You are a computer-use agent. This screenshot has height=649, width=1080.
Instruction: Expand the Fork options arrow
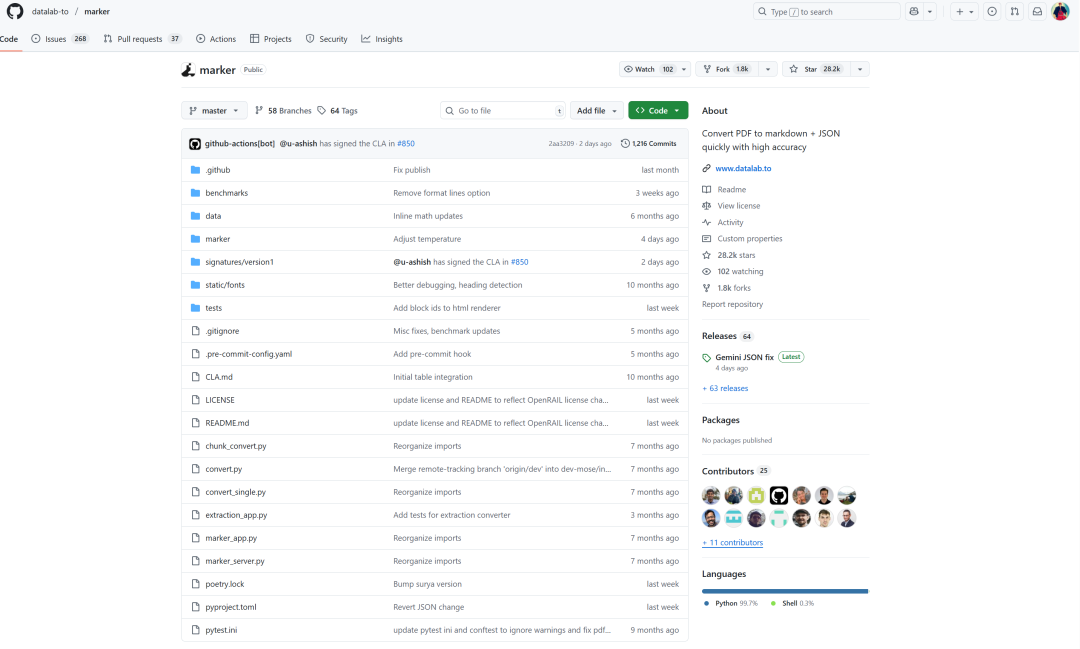tap(768, 69)
